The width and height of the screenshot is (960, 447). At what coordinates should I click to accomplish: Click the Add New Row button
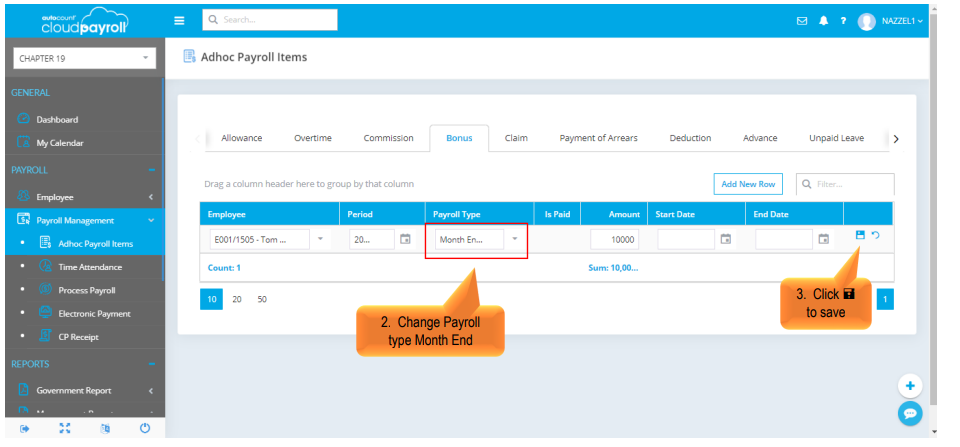pos(748,184)
